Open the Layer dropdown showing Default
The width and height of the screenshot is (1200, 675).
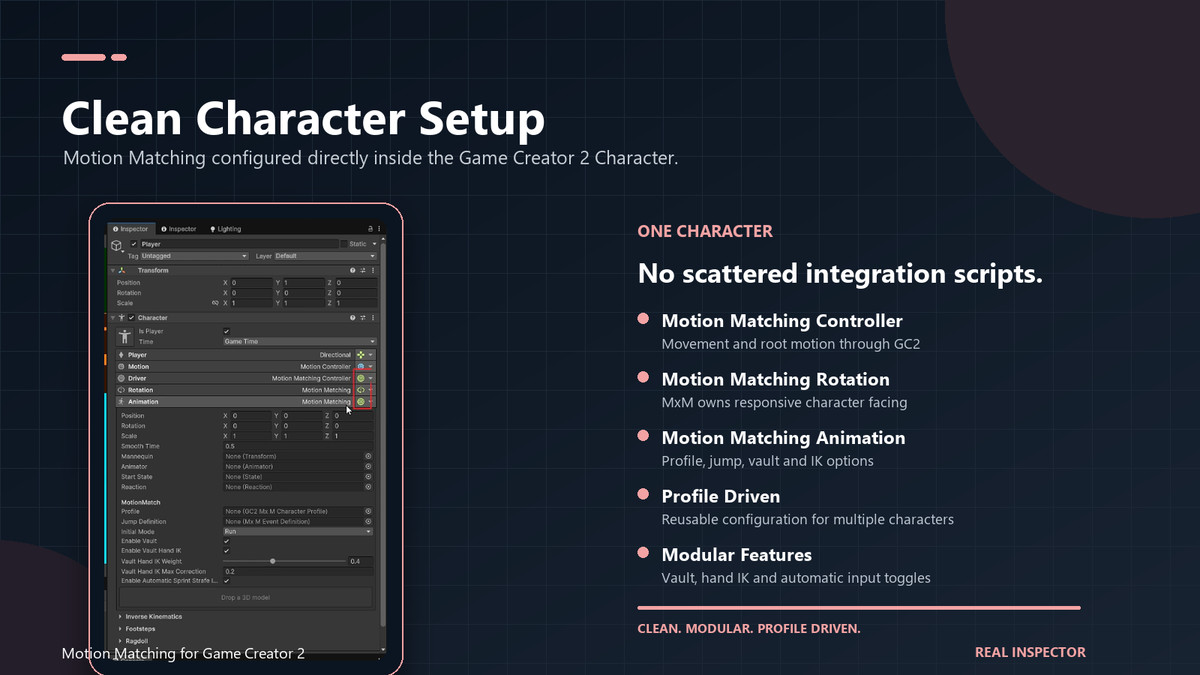tap(325, 256)
